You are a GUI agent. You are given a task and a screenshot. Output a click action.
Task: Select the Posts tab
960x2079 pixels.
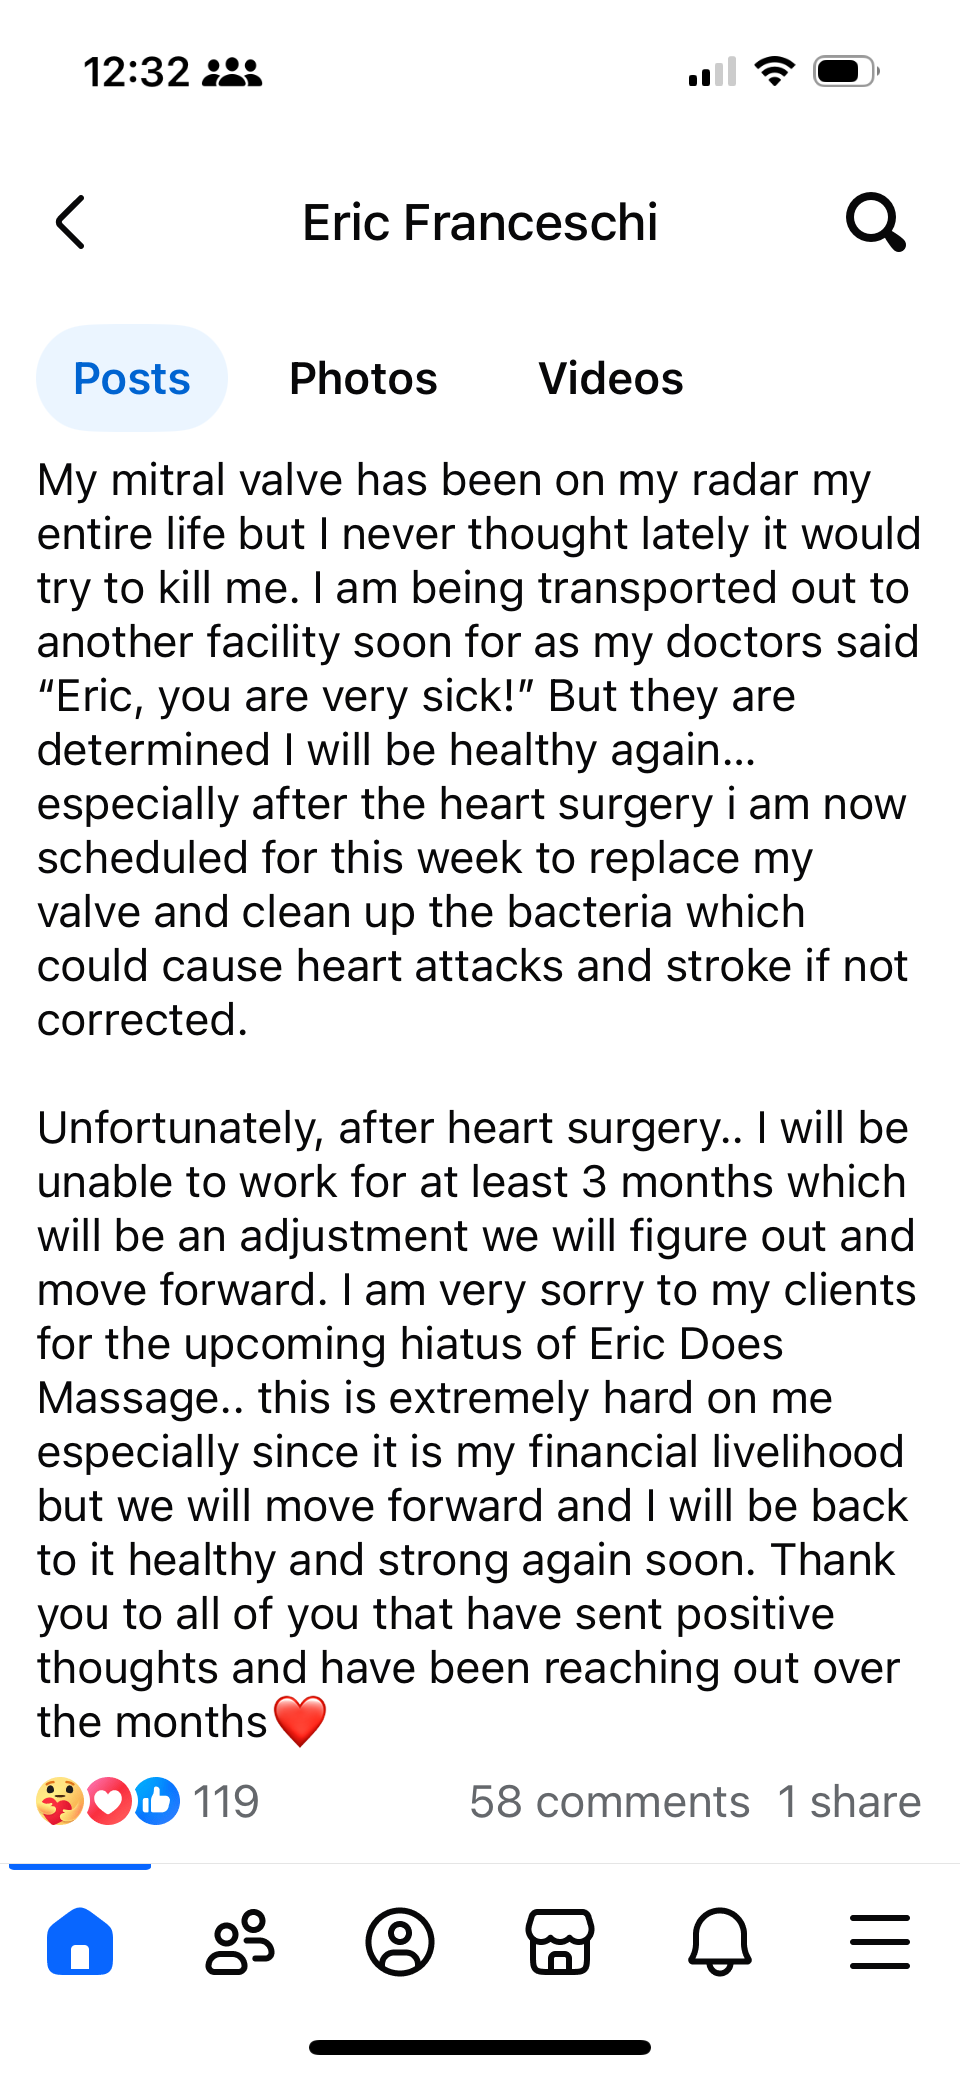tap(132, 379)
